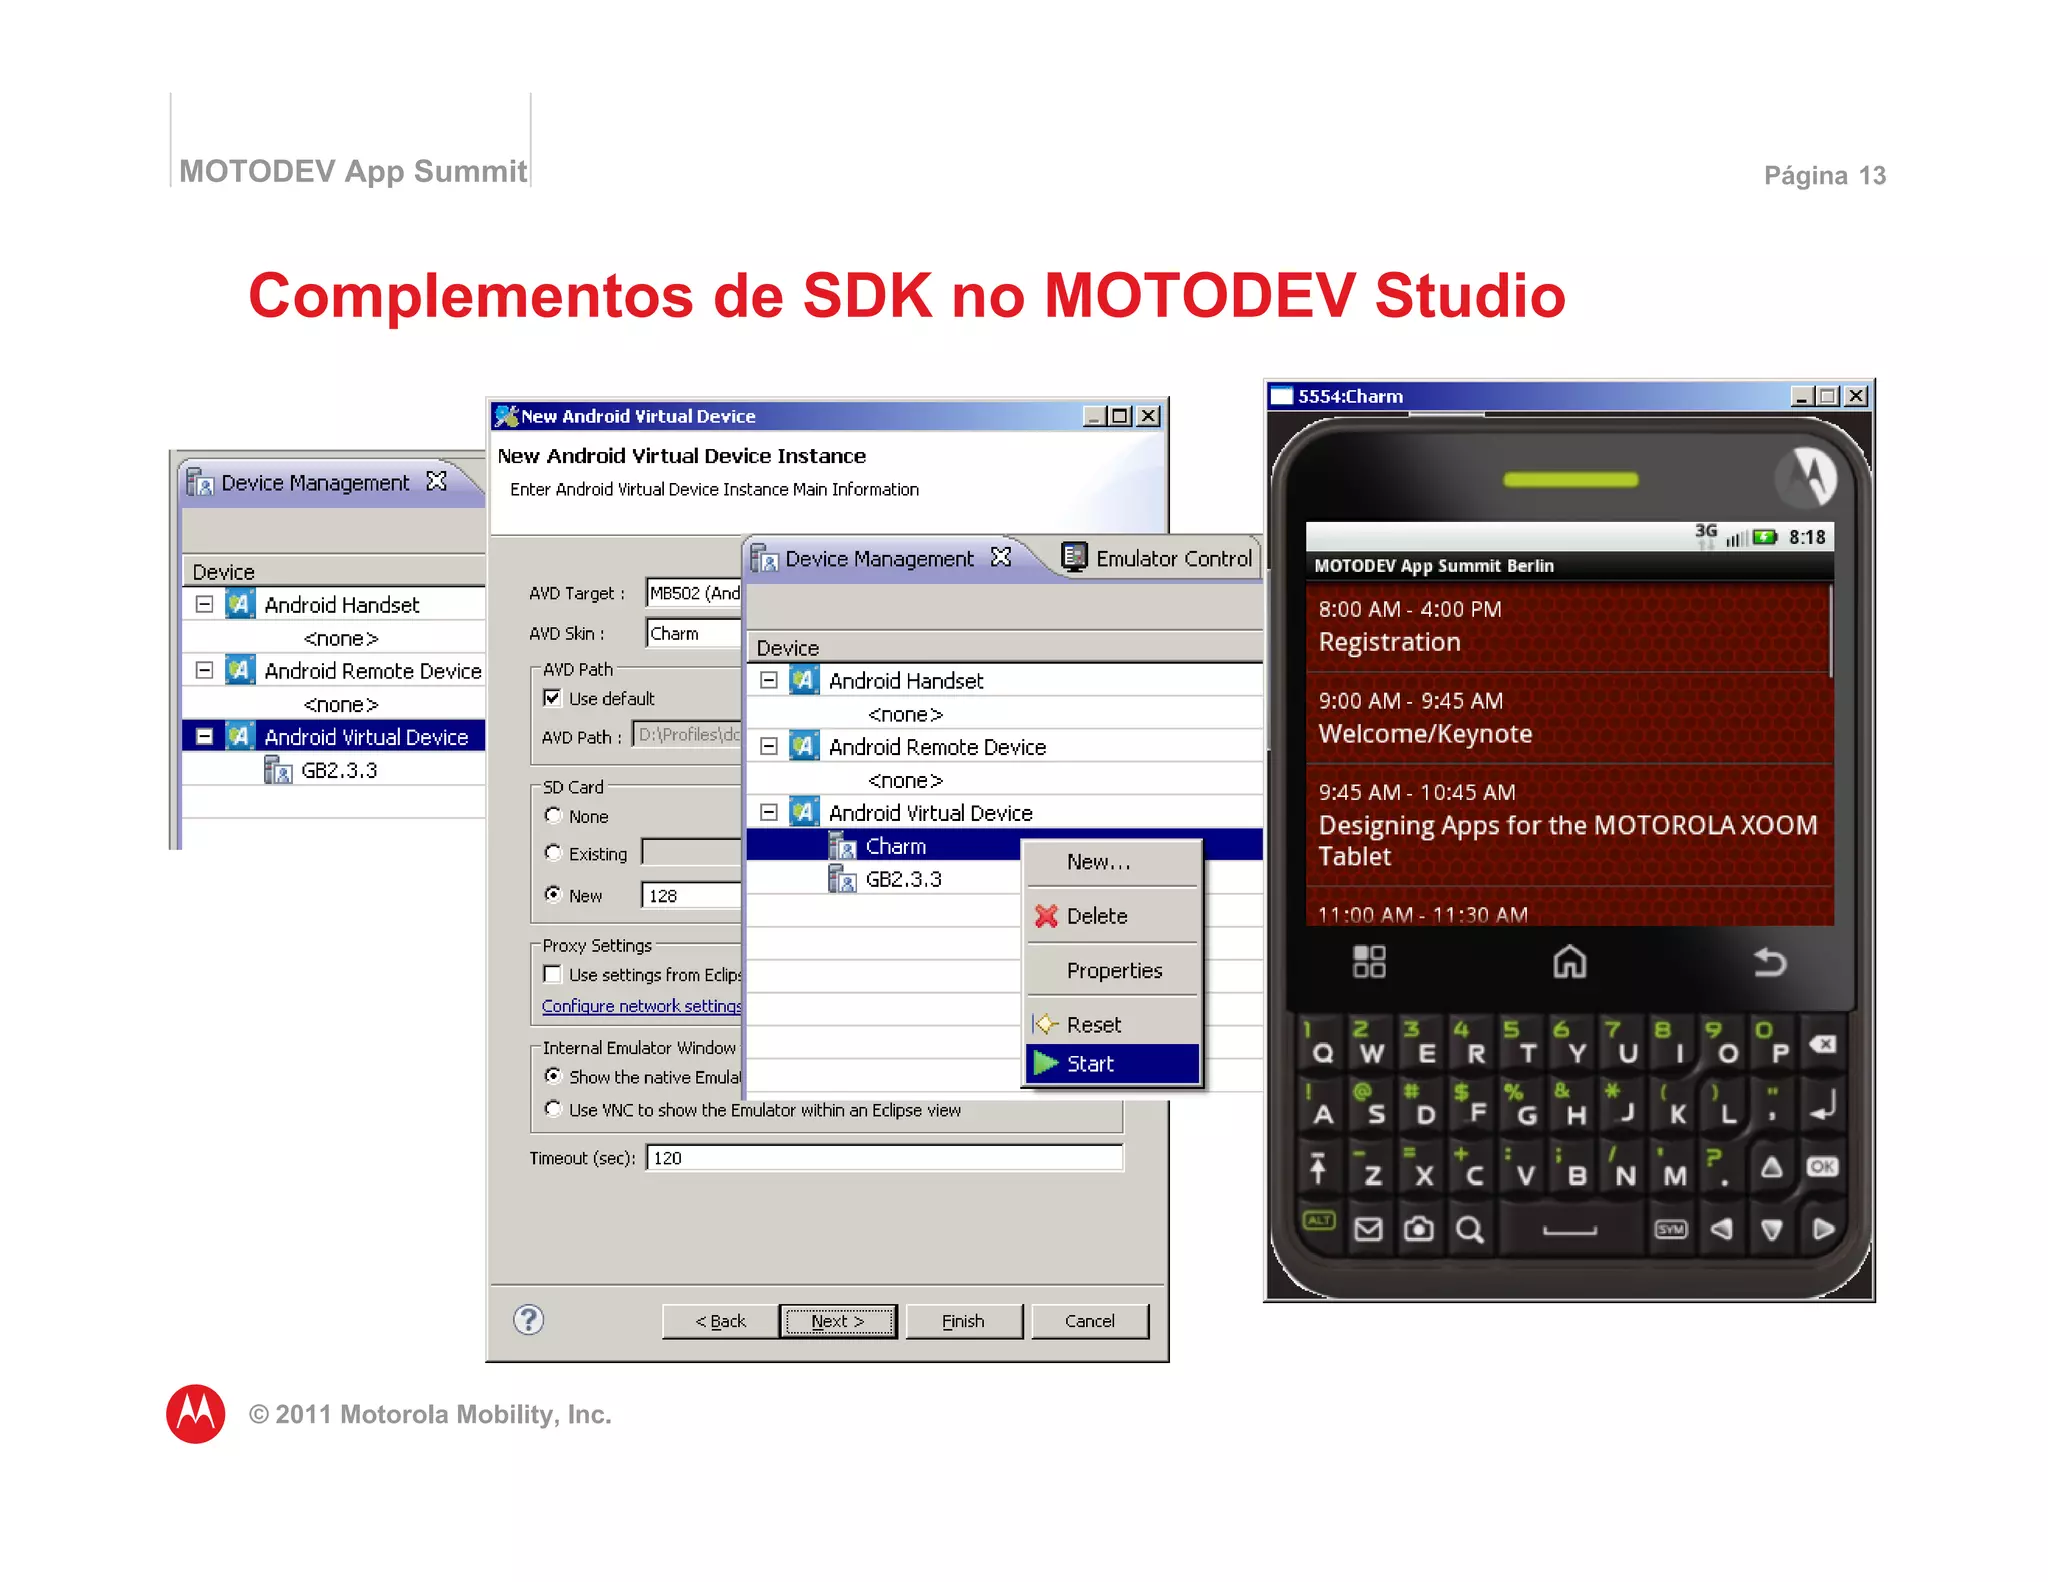Click the Cancel button
Screen dimensions: 2048x1582
tap(1090, 1321)
